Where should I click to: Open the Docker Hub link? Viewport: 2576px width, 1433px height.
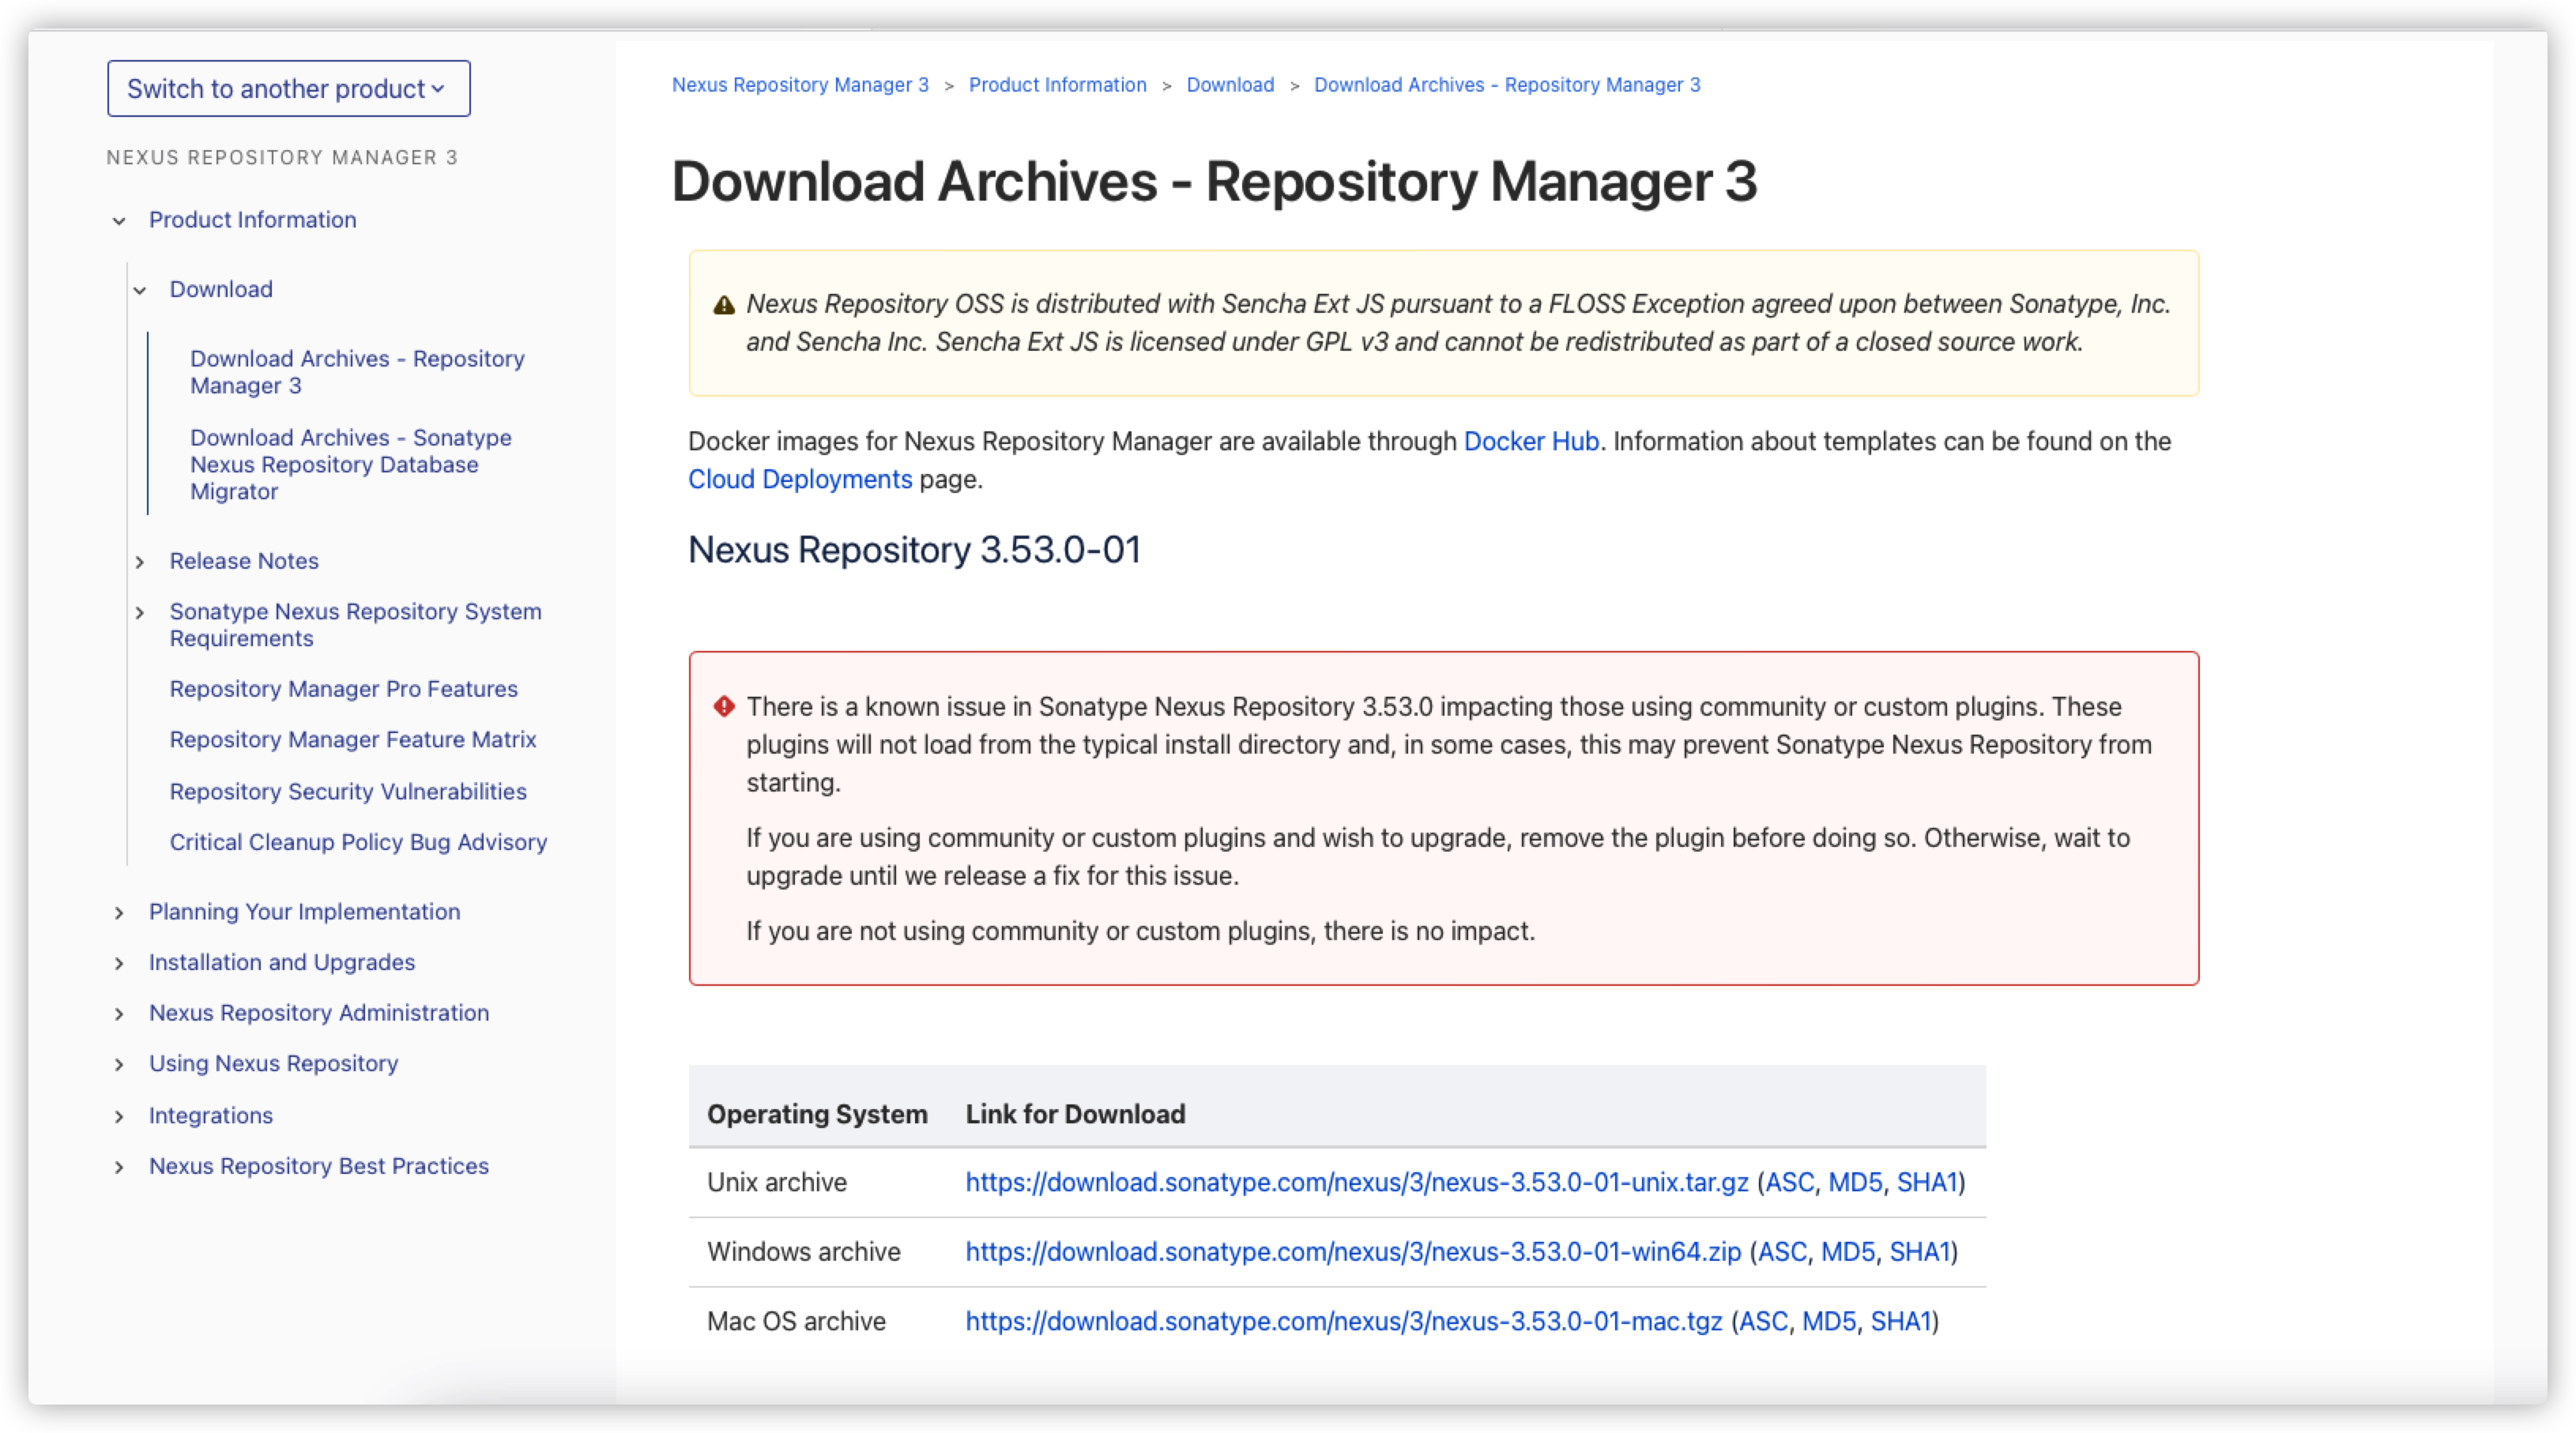[x=1531, y=441]
